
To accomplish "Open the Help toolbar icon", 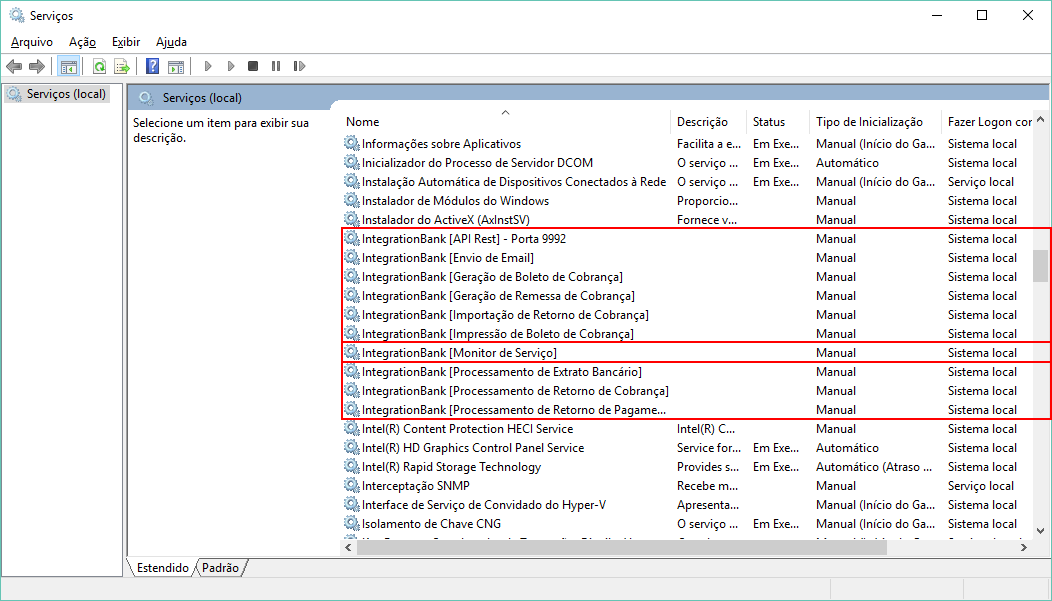I will coord(153,66).
